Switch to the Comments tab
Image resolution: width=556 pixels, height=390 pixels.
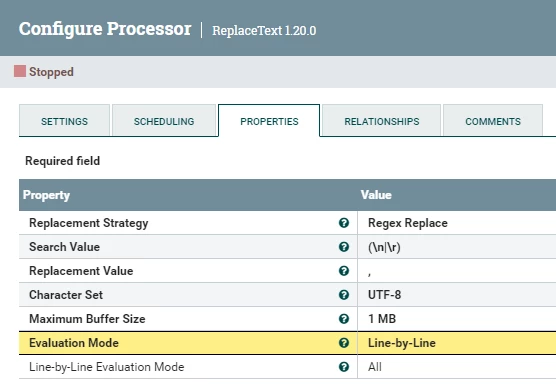point(493,121)
